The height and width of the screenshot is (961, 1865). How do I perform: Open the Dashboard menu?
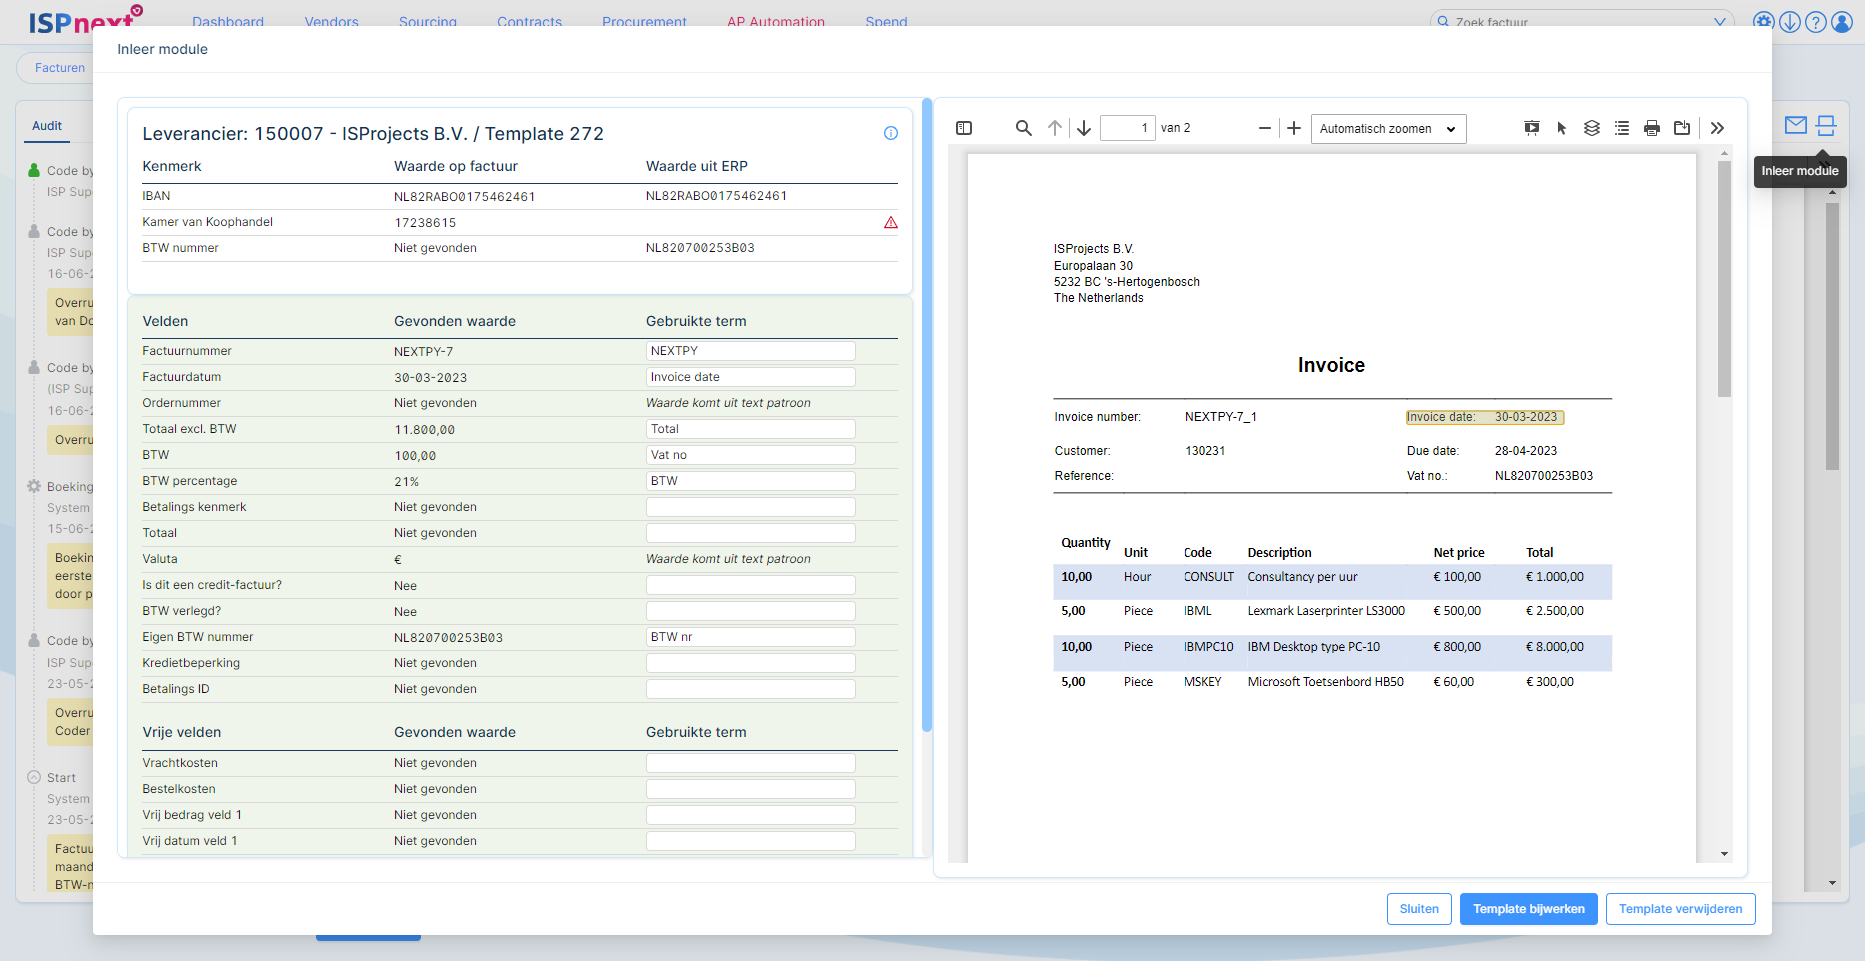click(228, 21)
